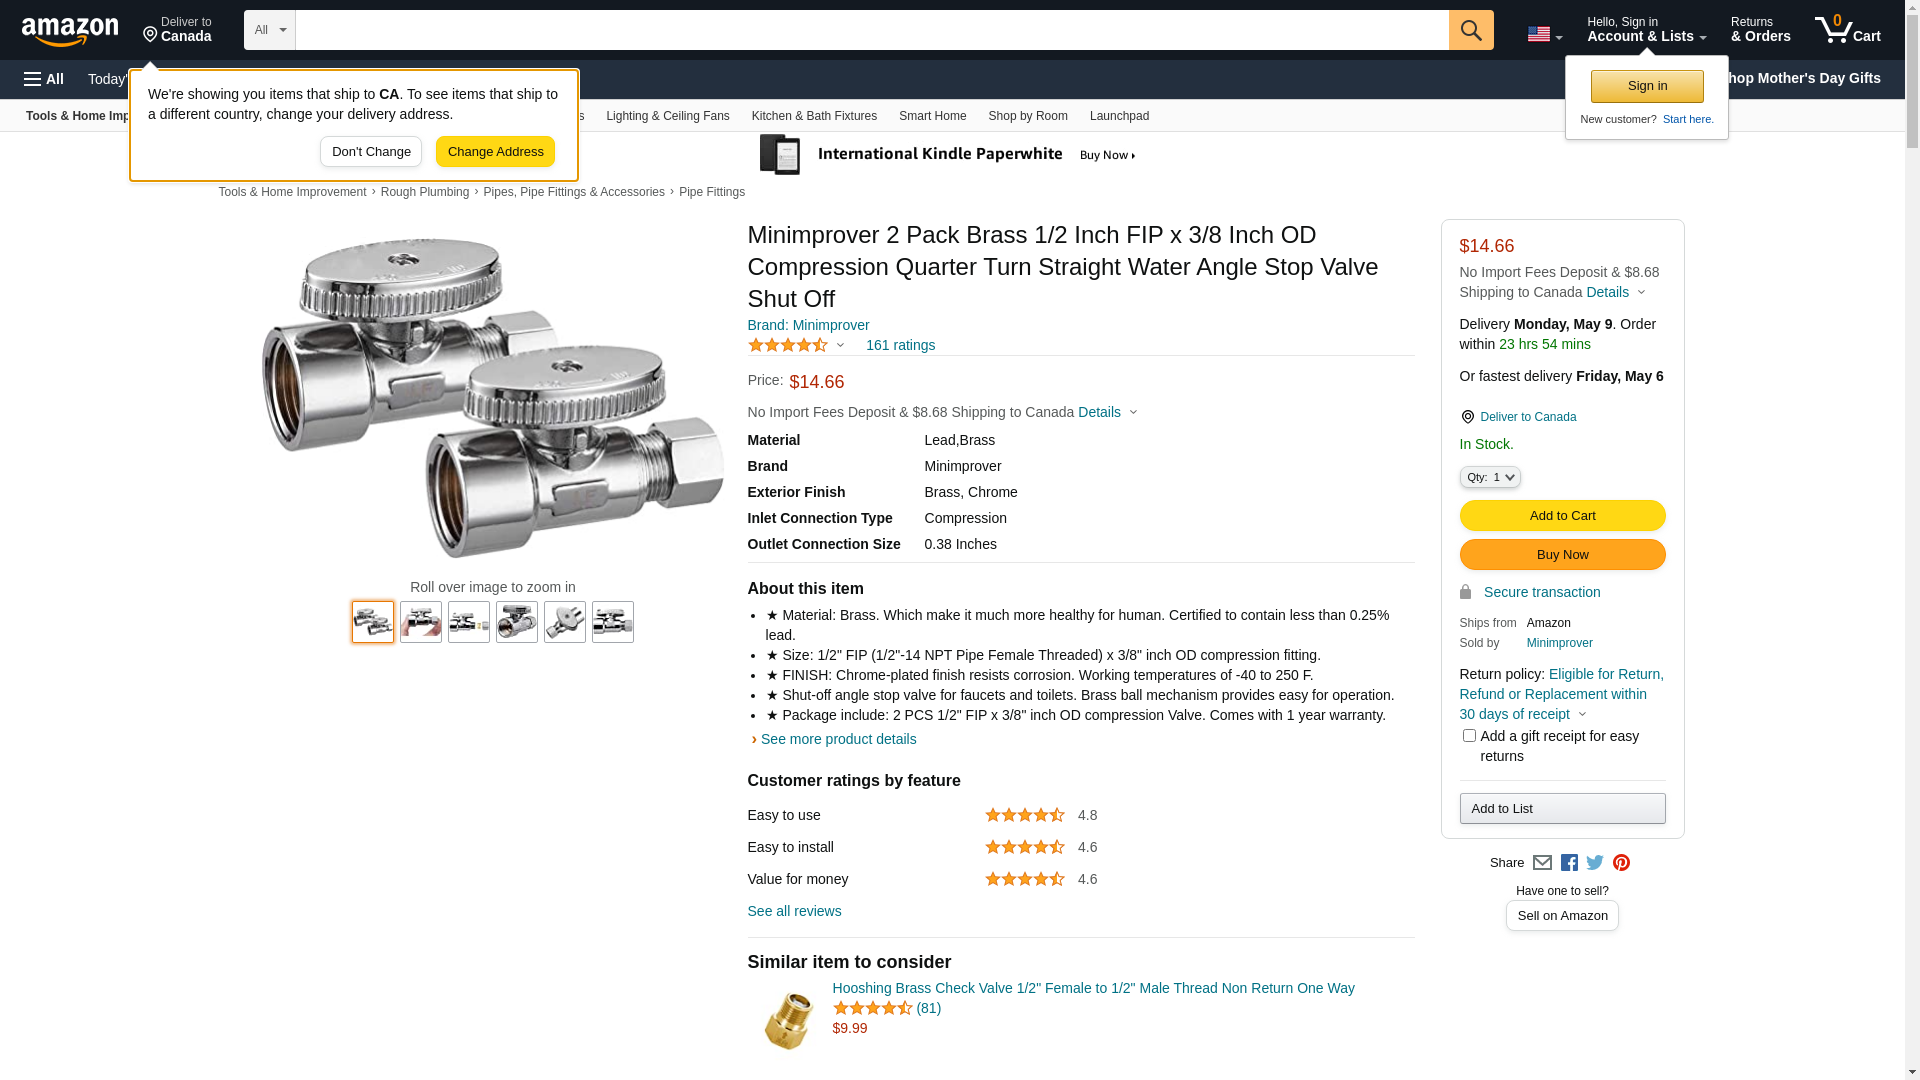Open Lighting & Ceiling Fans menu
Viewport: 1920px width, 1080px height.
coord(667,116)
